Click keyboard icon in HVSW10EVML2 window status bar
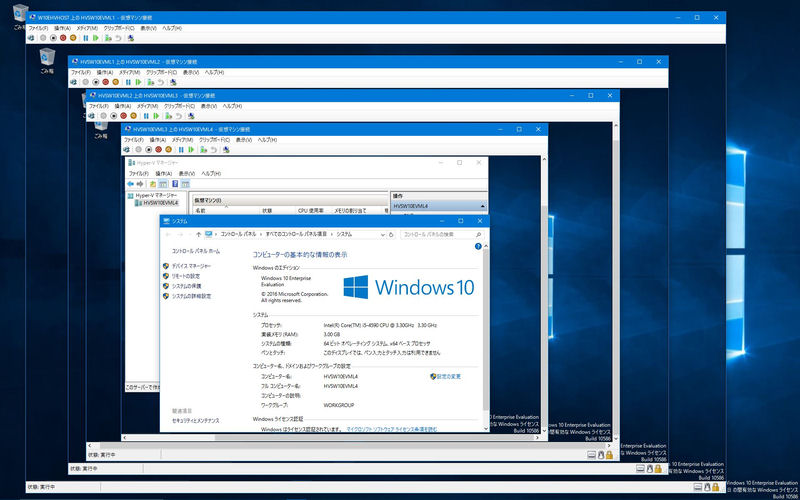 640,468
